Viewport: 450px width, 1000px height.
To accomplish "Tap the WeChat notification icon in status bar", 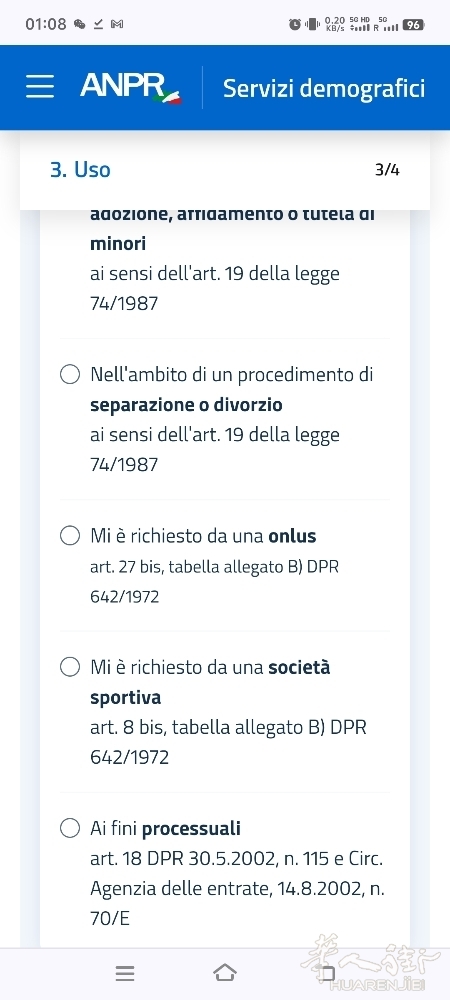I will point(80,24).
